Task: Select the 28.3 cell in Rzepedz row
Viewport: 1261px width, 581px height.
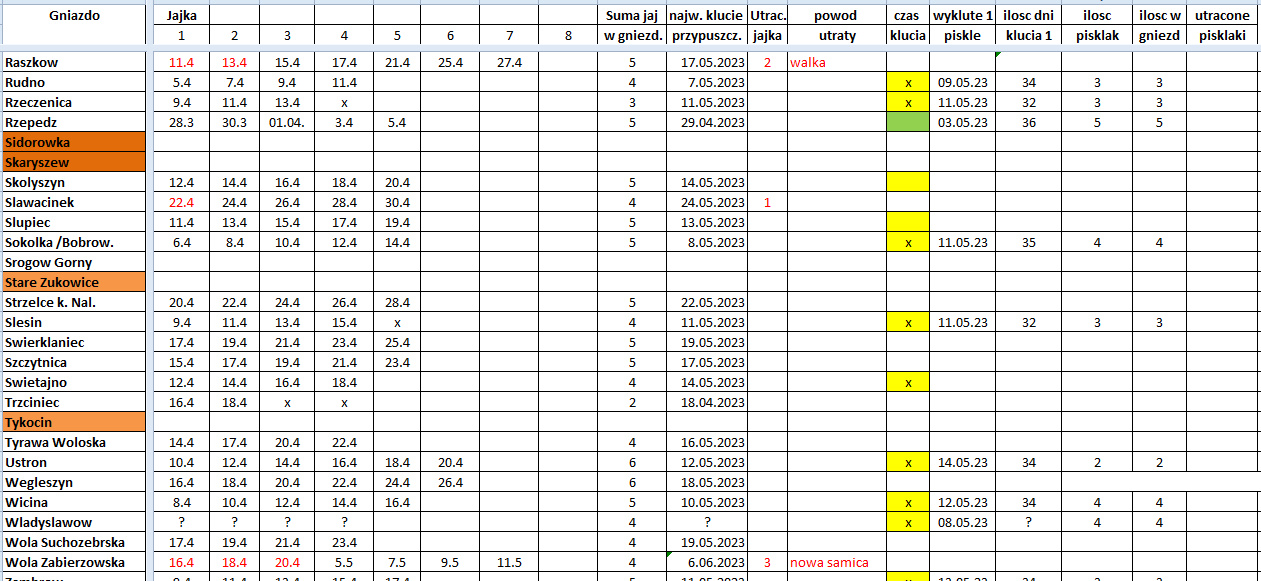Action: pyautogui.click(x=181, y=122)
